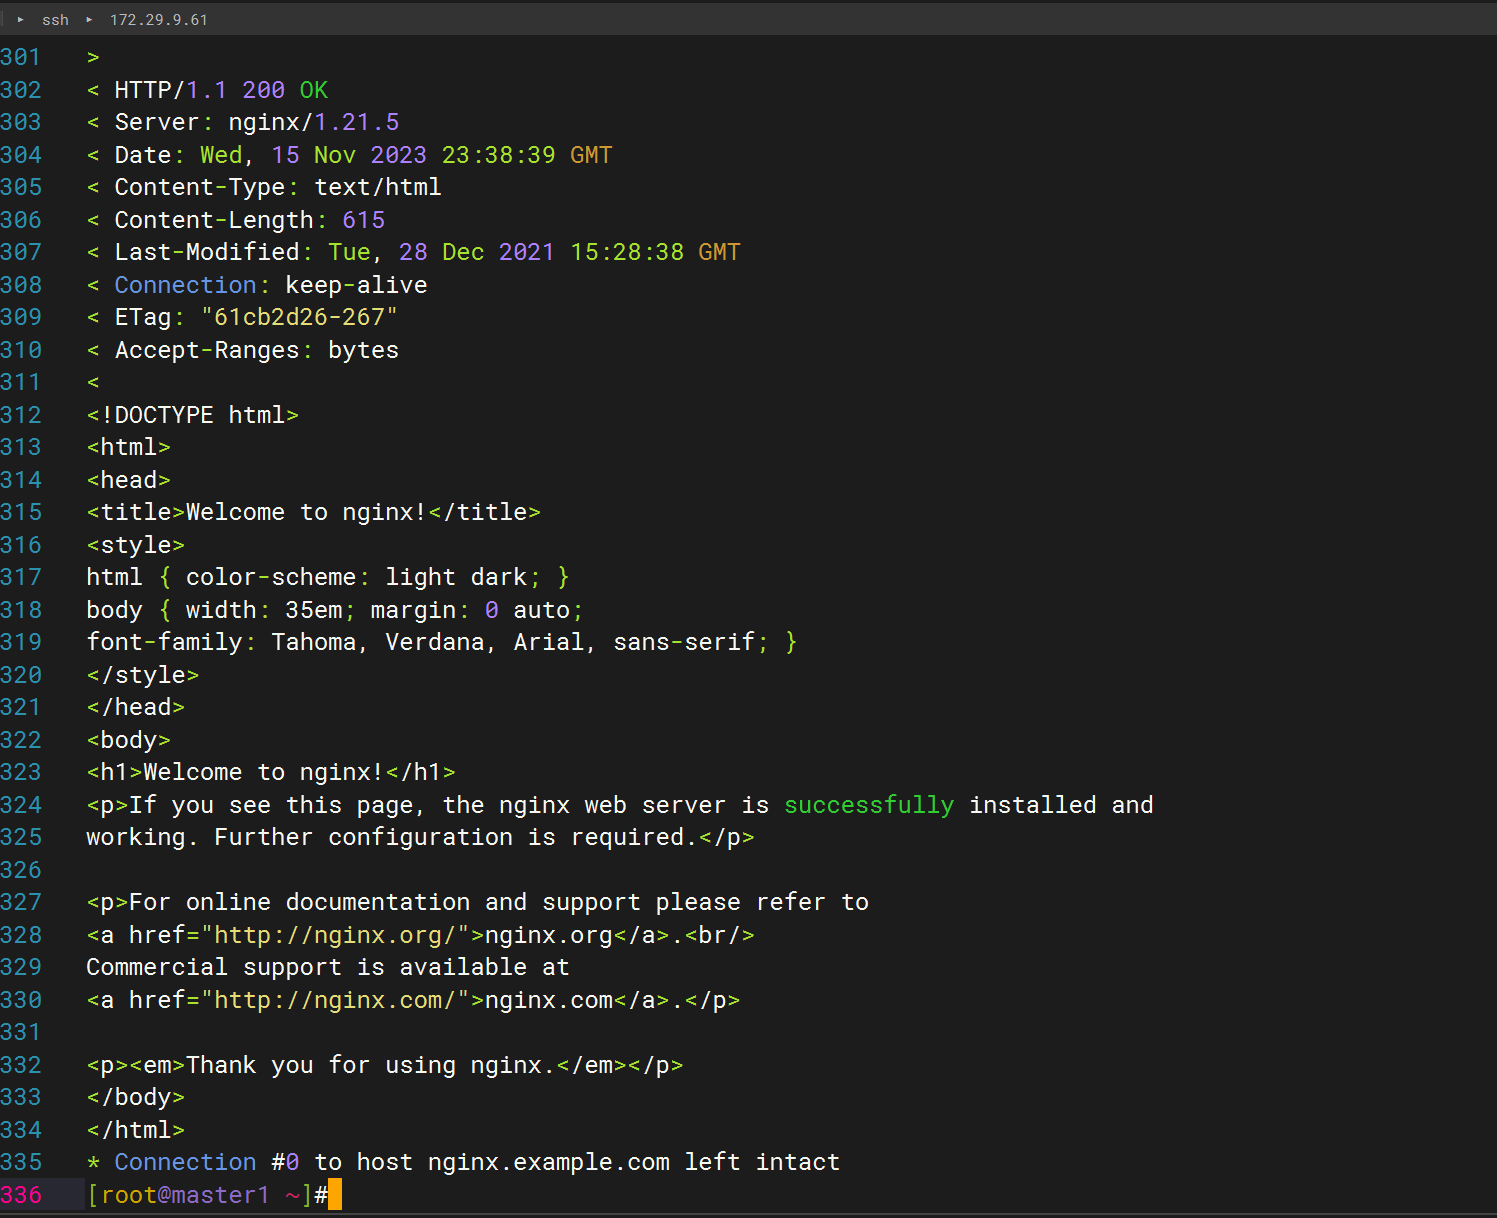1497x1218 pixels.
Task: Click the green word "successfully" on line 324
Action: coord(869,805)
